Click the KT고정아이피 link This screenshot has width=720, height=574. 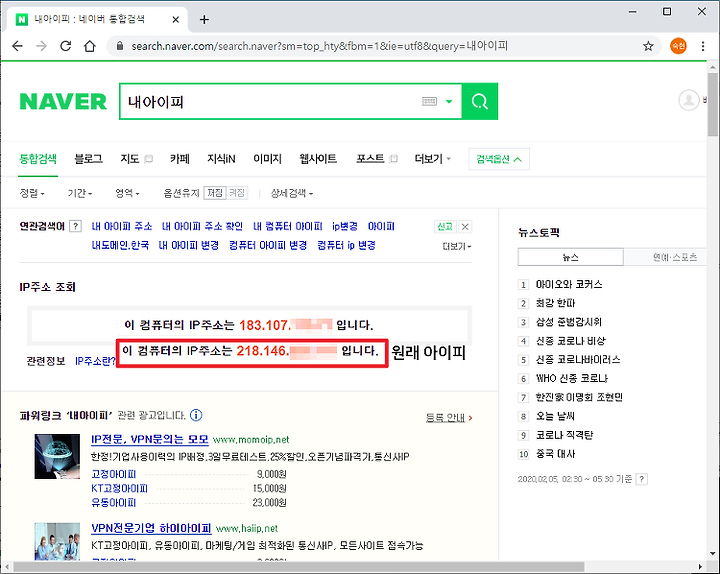119,488
